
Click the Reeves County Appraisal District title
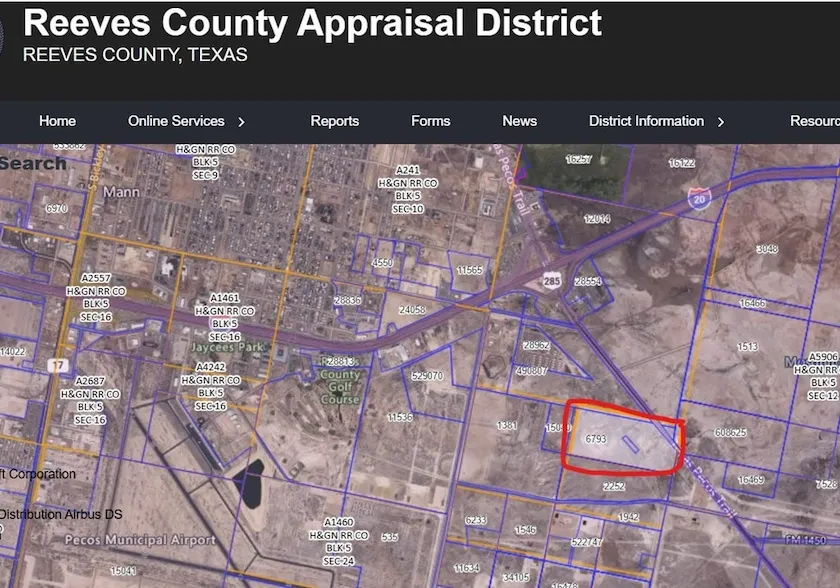[x=312, y=22]
